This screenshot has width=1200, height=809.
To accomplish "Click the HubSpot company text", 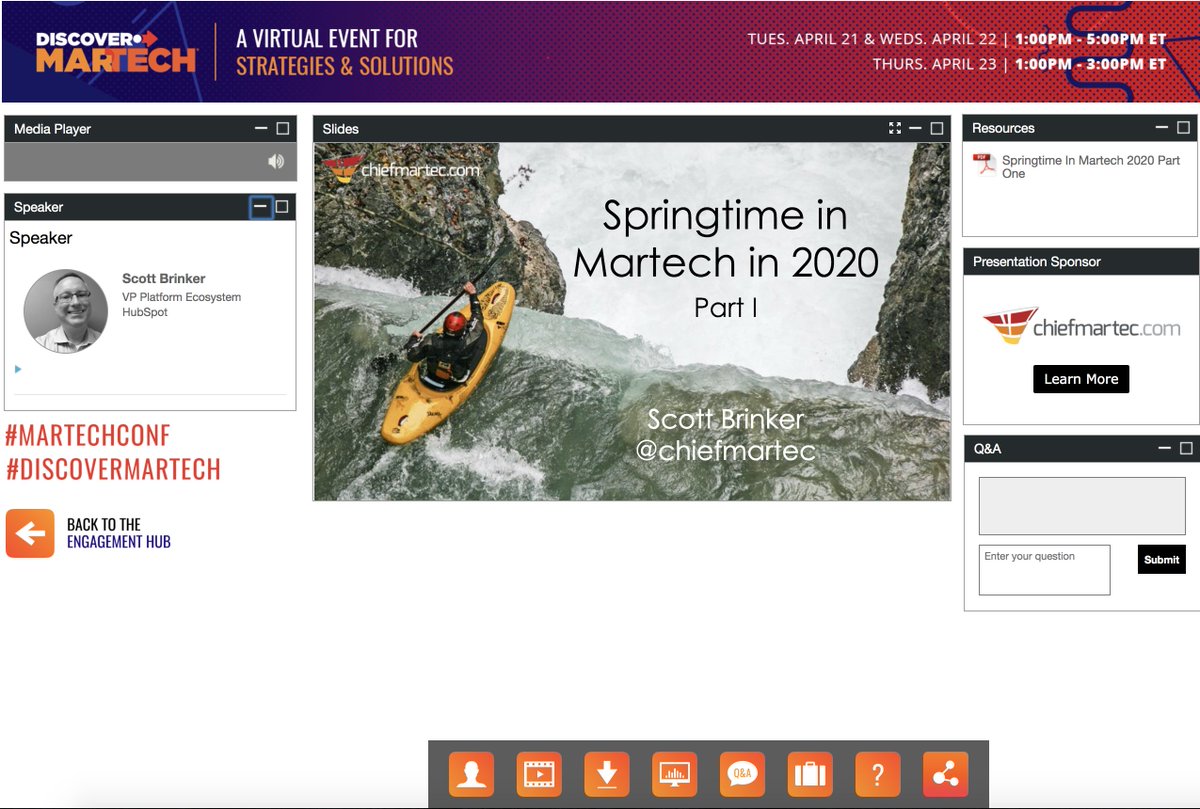I will pyautogui.click(x=145, y=312).
